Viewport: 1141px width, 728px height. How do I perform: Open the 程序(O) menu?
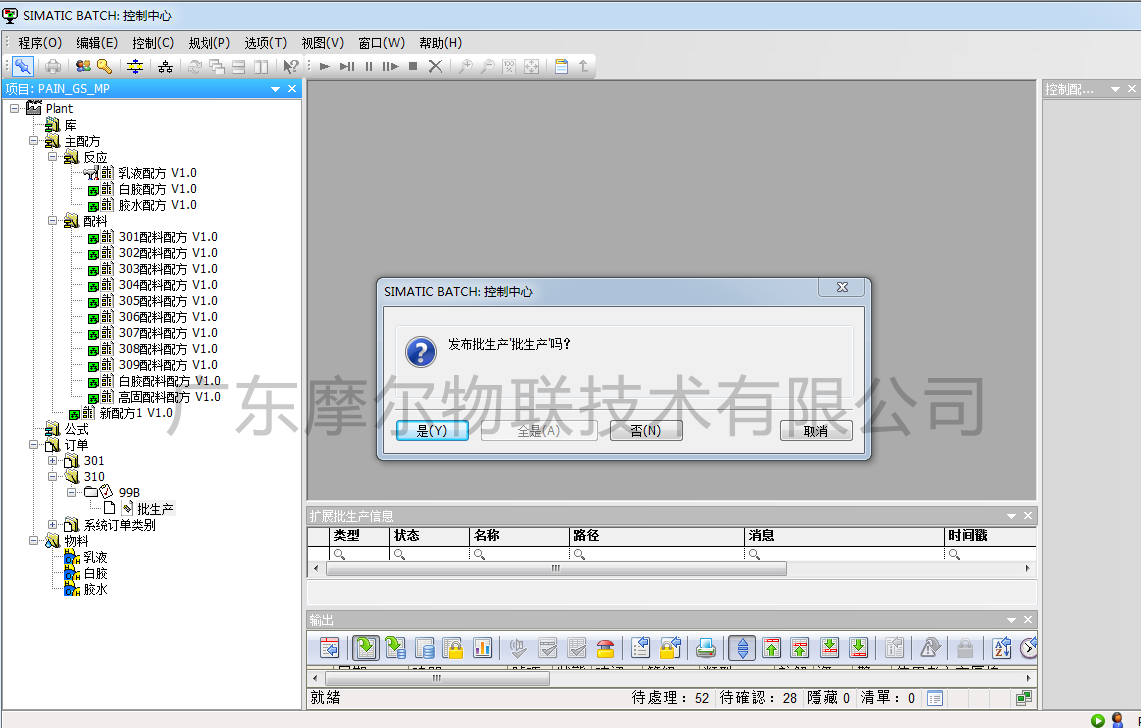click(40, 43)
